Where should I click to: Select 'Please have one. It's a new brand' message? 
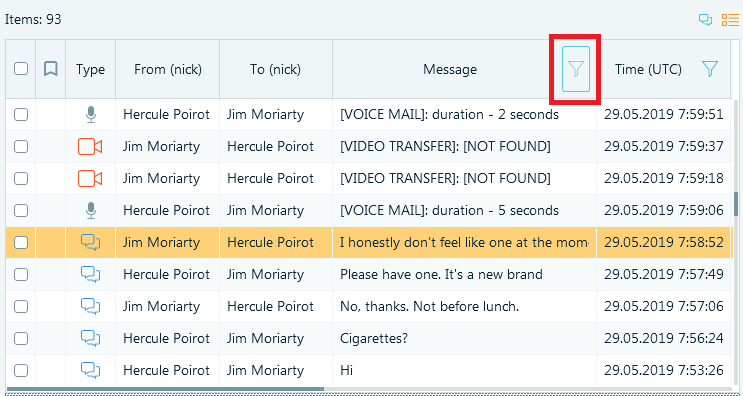[441, 274]
